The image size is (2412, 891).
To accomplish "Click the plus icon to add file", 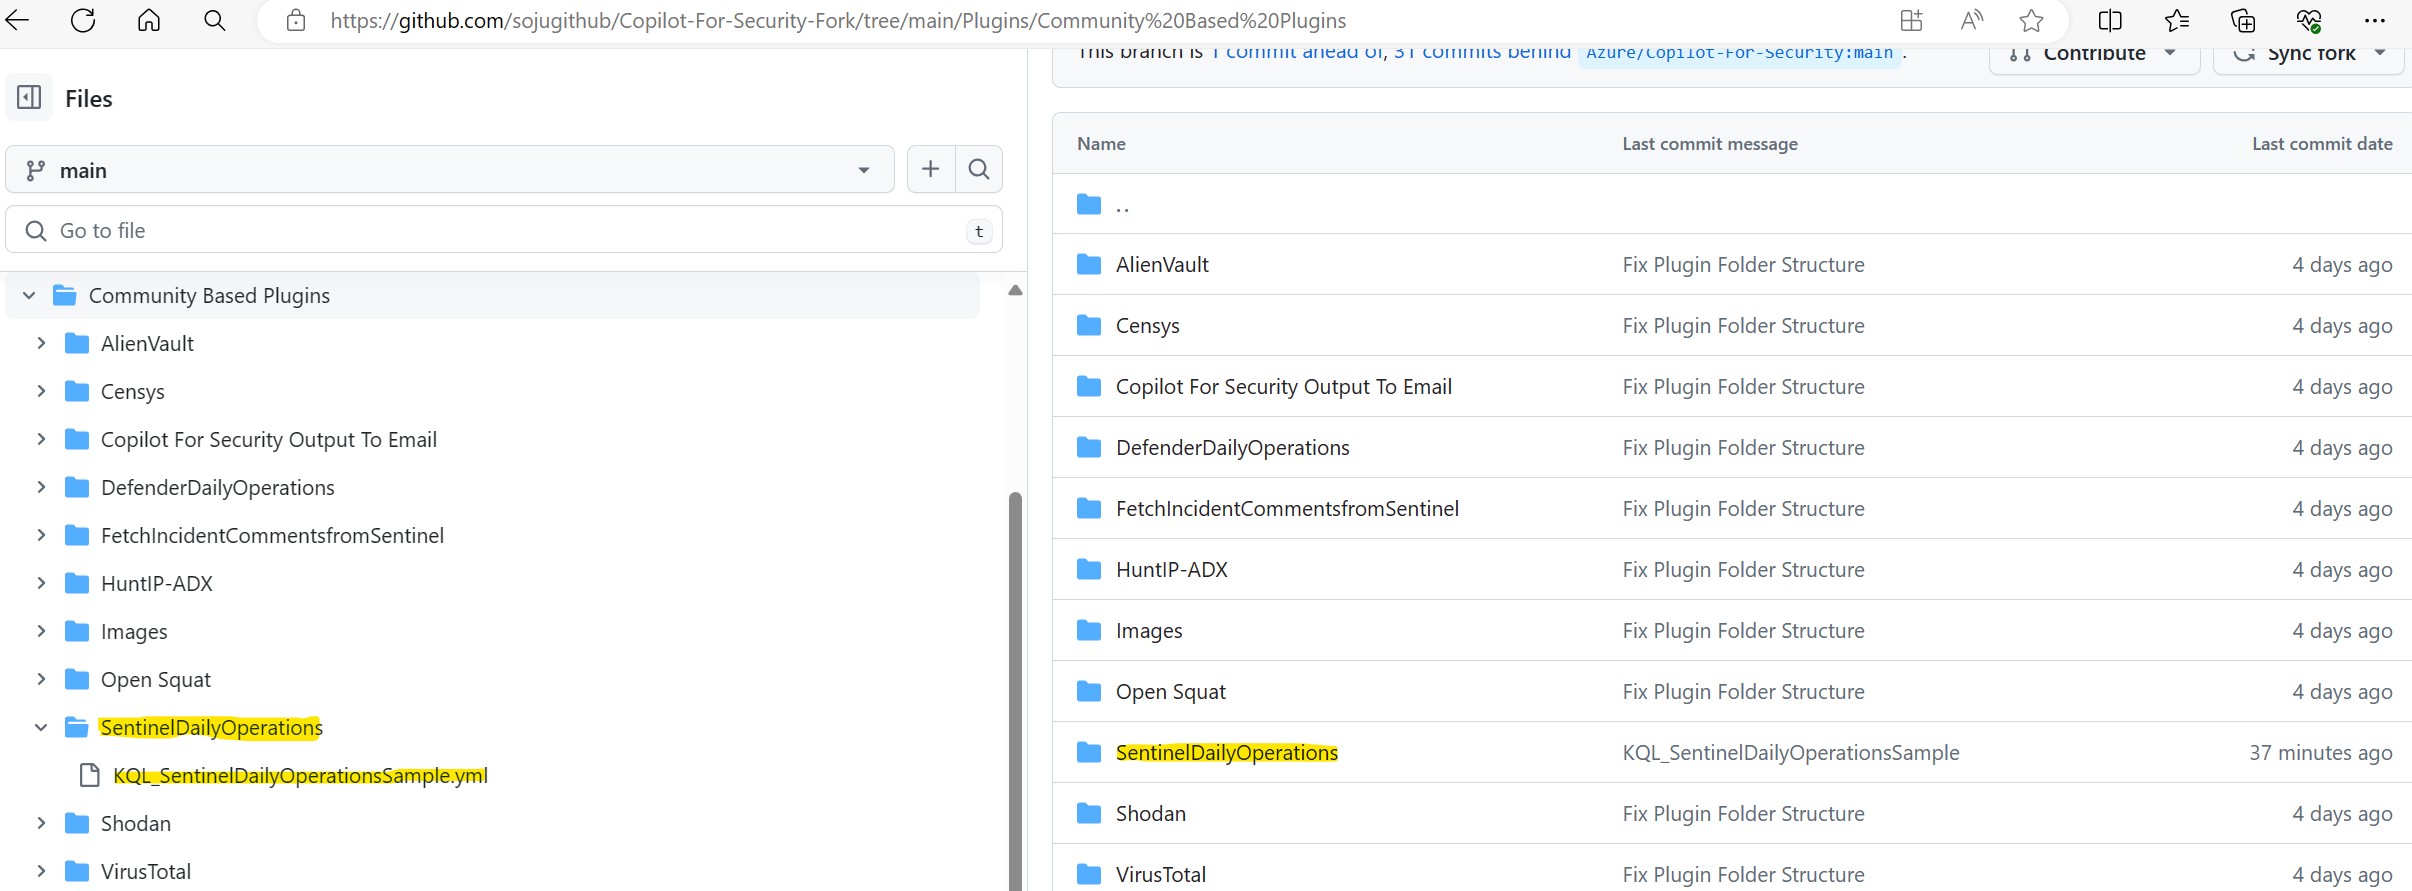I will point(930,170).
